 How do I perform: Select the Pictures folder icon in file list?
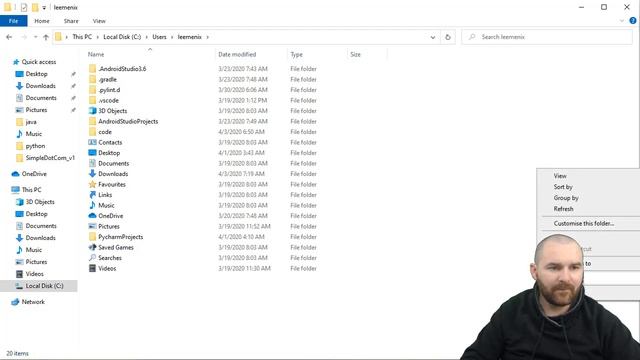(93, 227)
